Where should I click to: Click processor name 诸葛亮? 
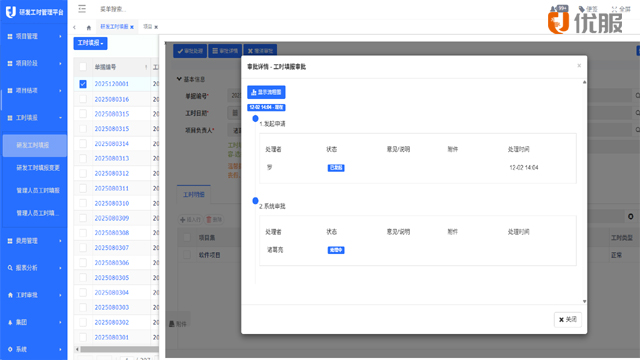(275, 250)
